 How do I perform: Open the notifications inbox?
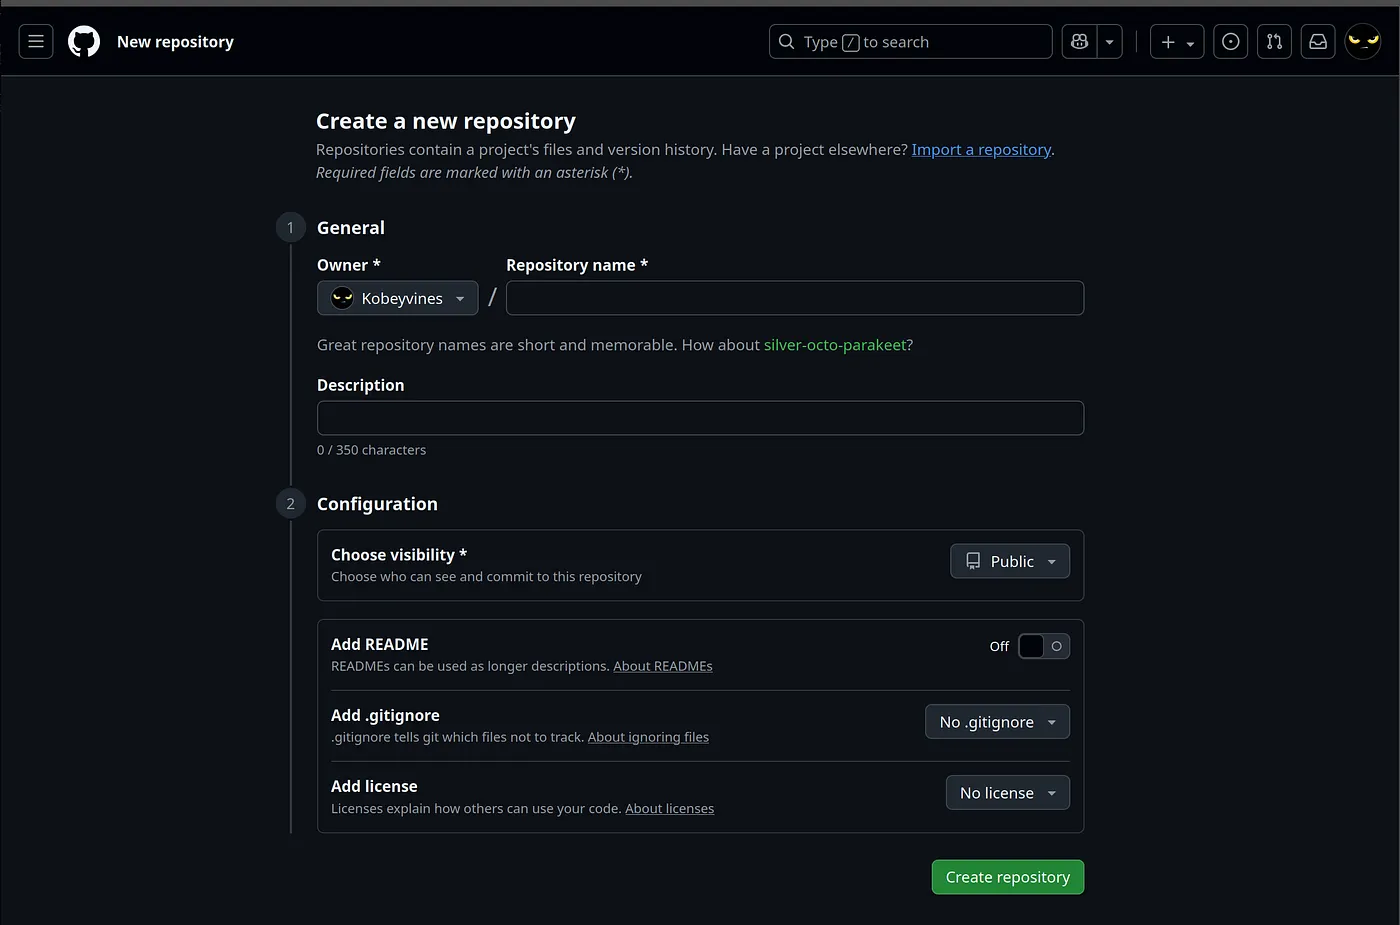[x=1318, y=42]
